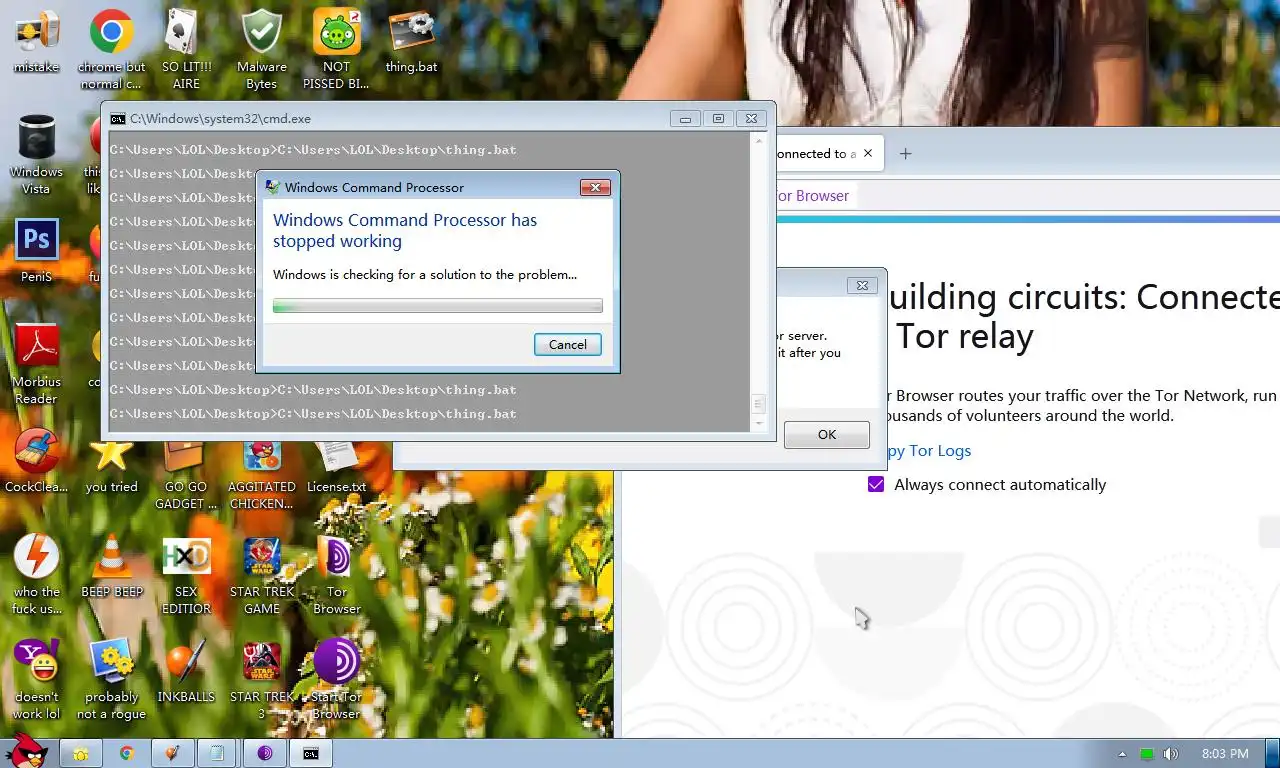
Task: Click the green network tray icon
Action: point(1147,754)
